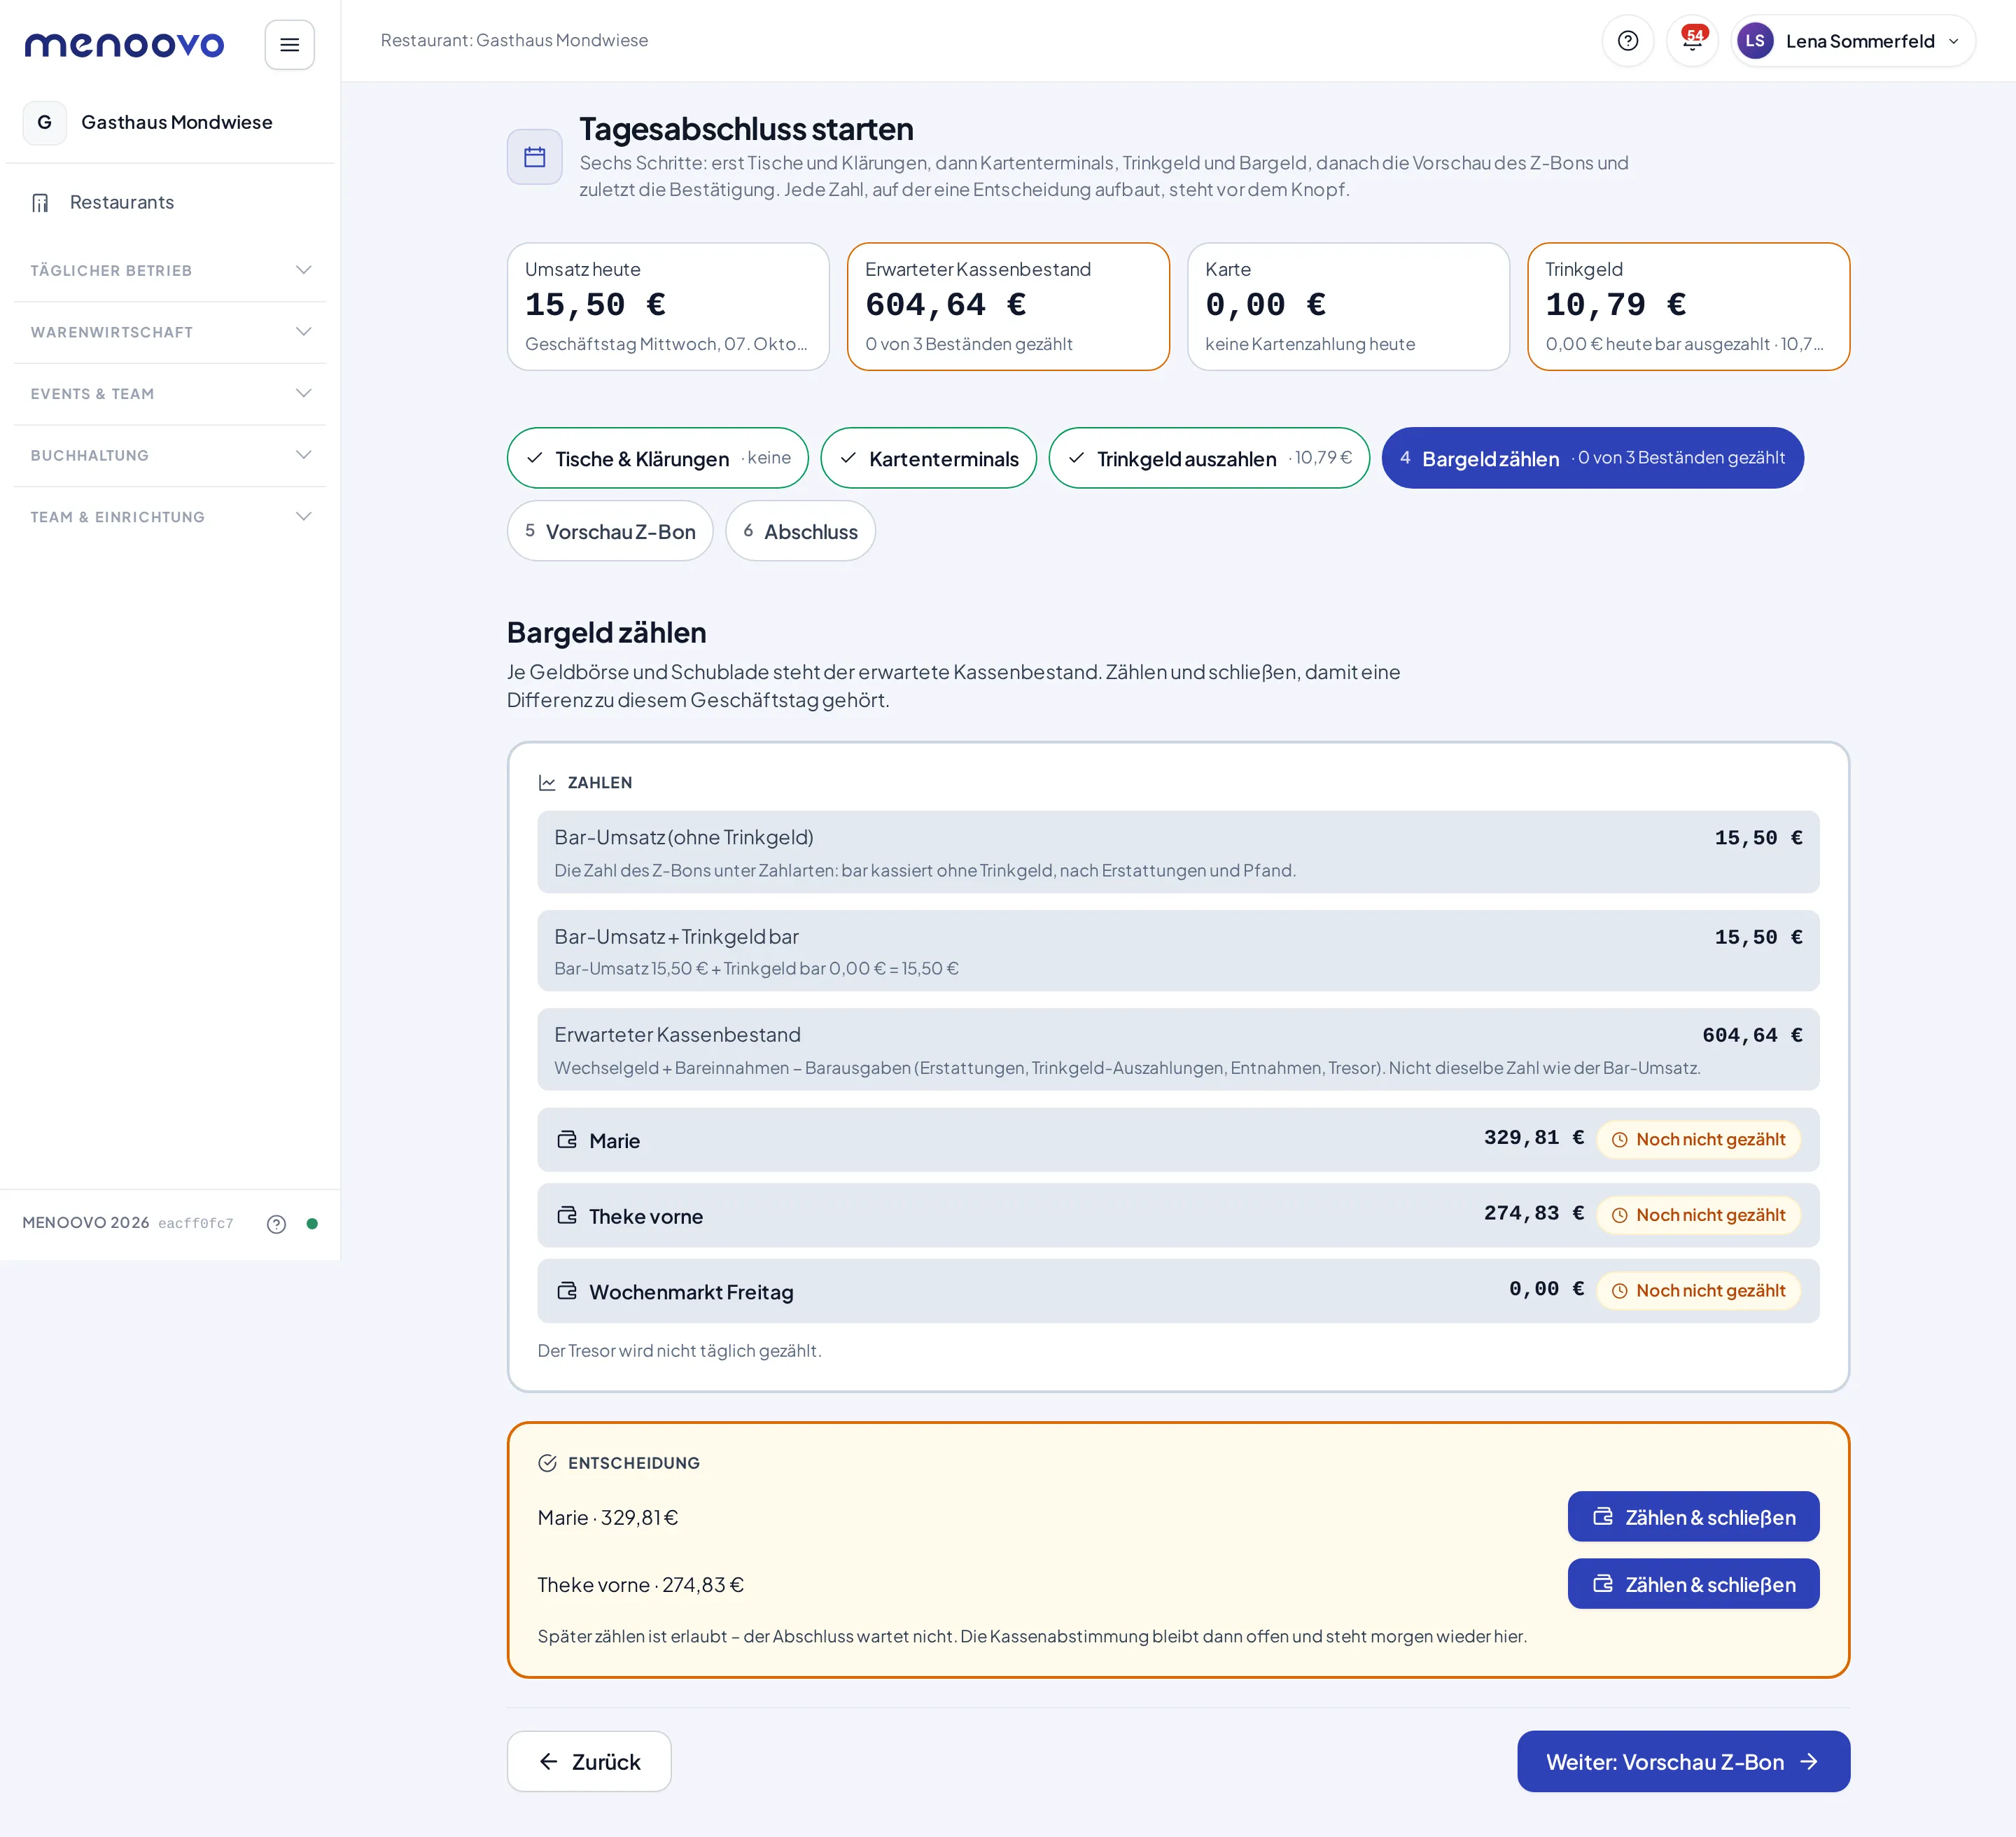This screenshot has height=1837, width=2016.
Task: Click the Umsatz heute summary card
Action: click(668, 307)
